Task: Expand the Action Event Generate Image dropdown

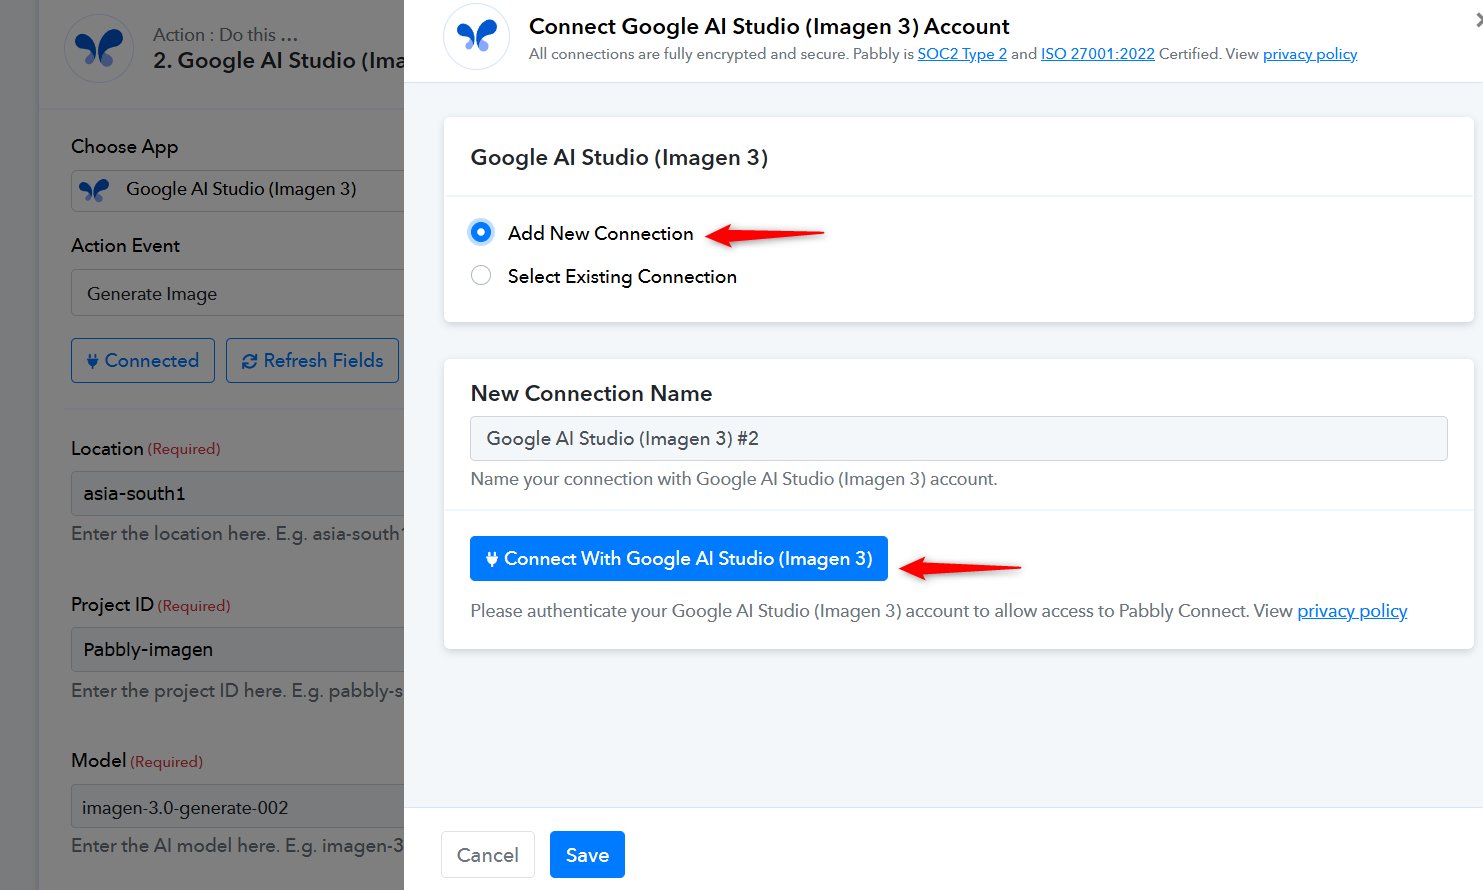Action: [240, 294]
